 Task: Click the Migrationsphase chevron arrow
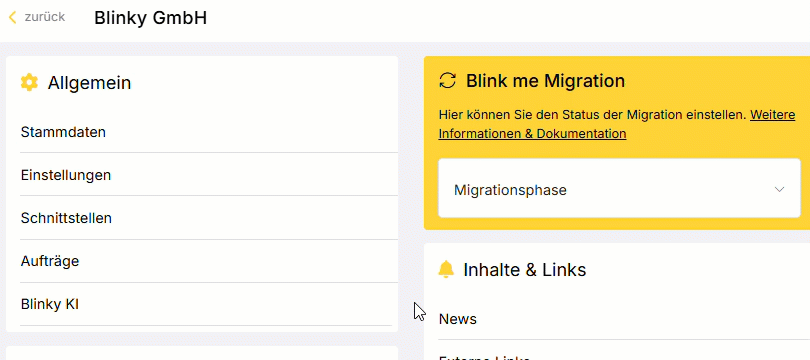780,190
